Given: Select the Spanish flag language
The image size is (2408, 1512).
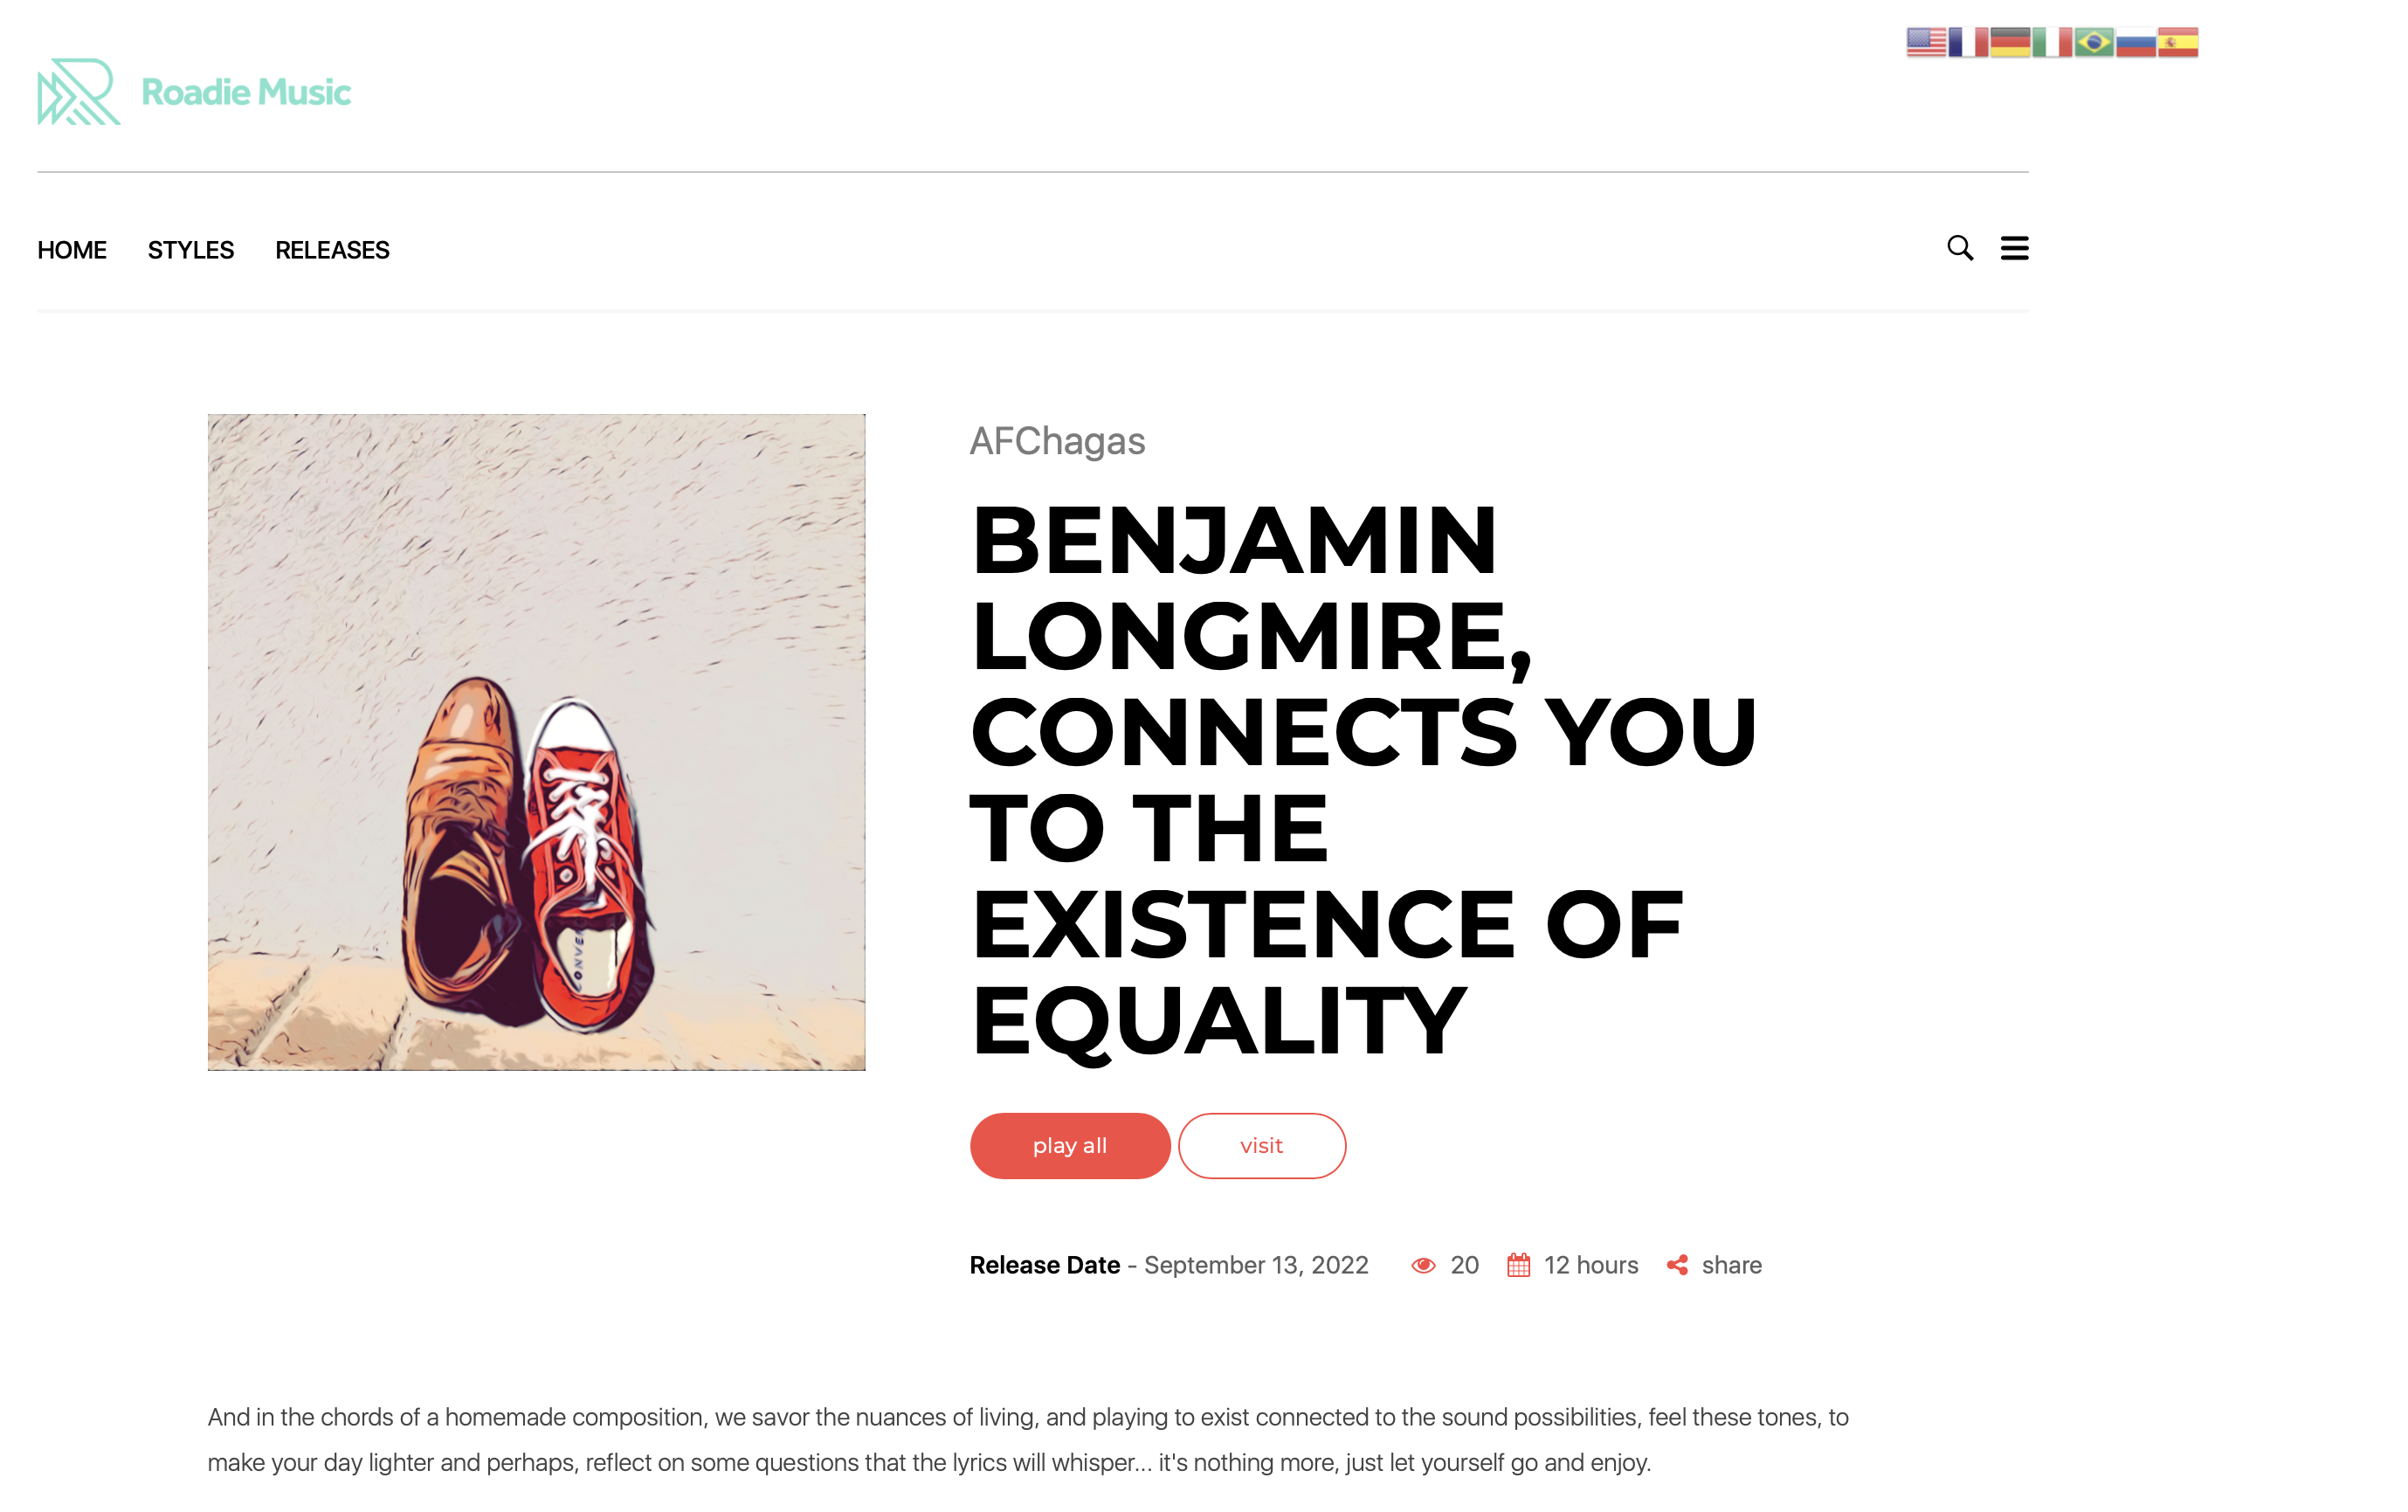Looking at the screenshot, I should (x=2178, y=42).
